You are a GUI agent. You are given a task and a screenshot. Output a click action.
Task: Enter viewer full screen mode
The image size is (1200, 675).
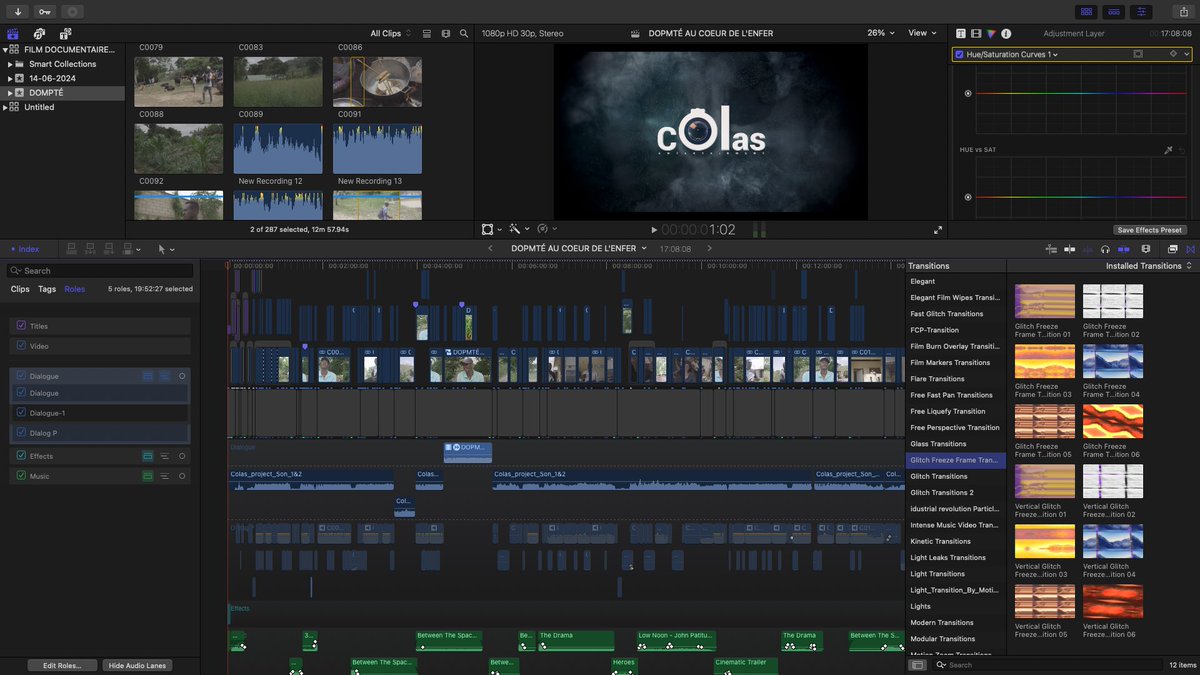[x=938, y=230]
